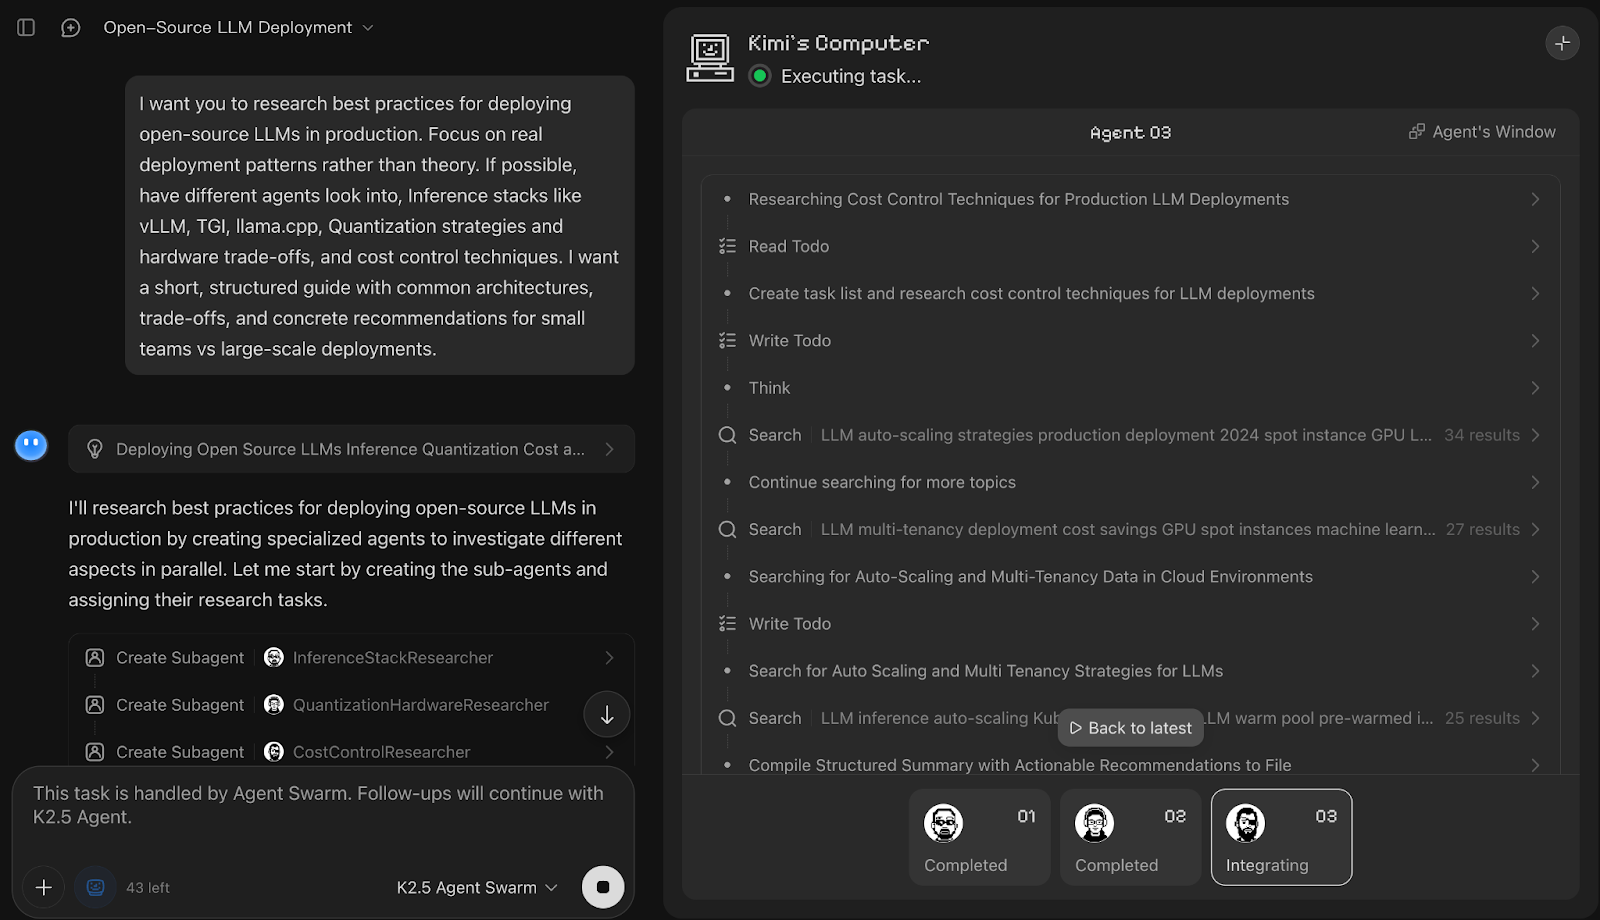The image size is (1600, 920).
Task: Click the InferenceStackResearcher avatar icon
Action: [274, 657]
